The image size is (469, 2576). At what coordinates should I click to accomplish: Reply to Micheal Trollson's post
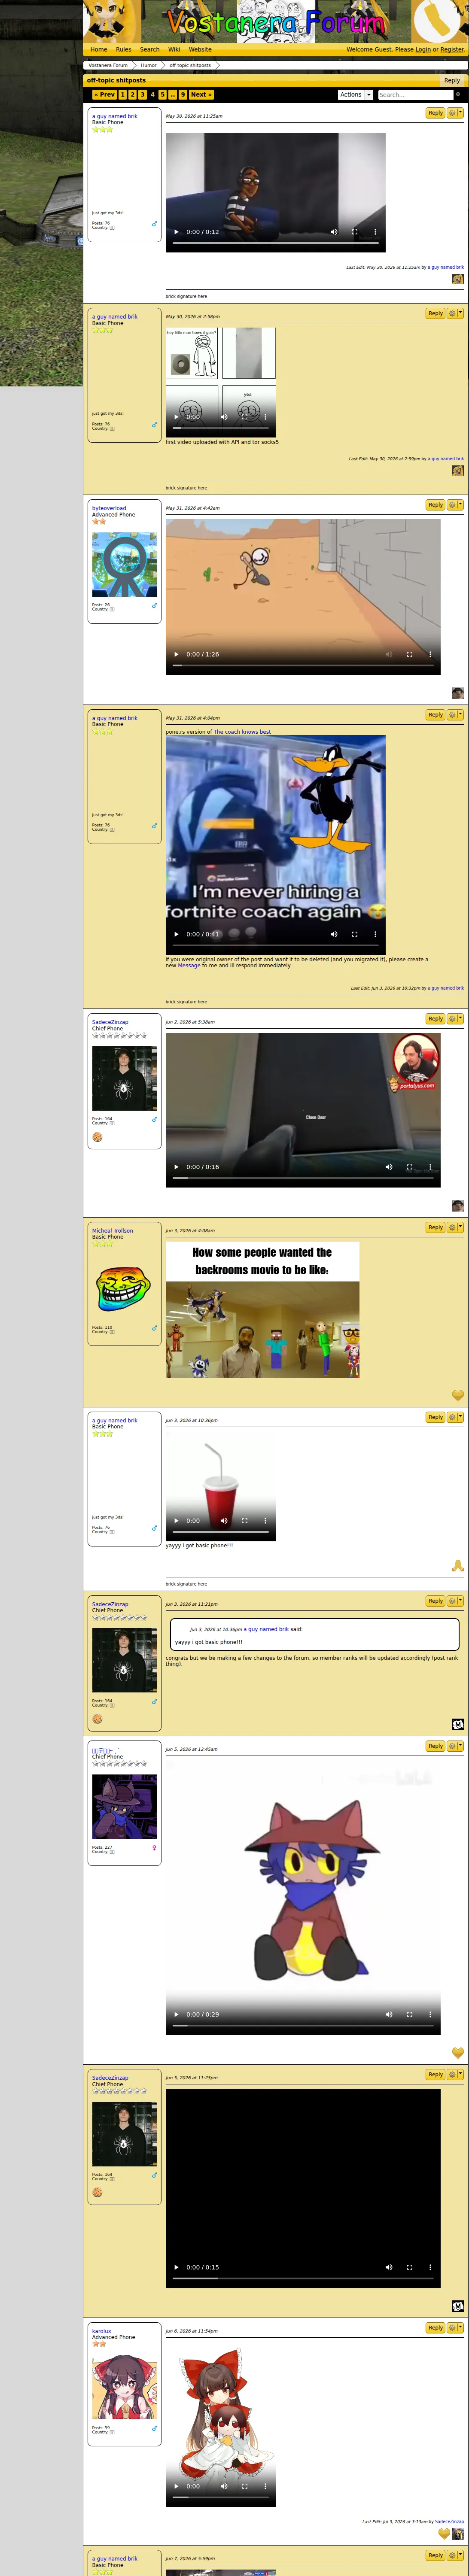(435, 1227)
